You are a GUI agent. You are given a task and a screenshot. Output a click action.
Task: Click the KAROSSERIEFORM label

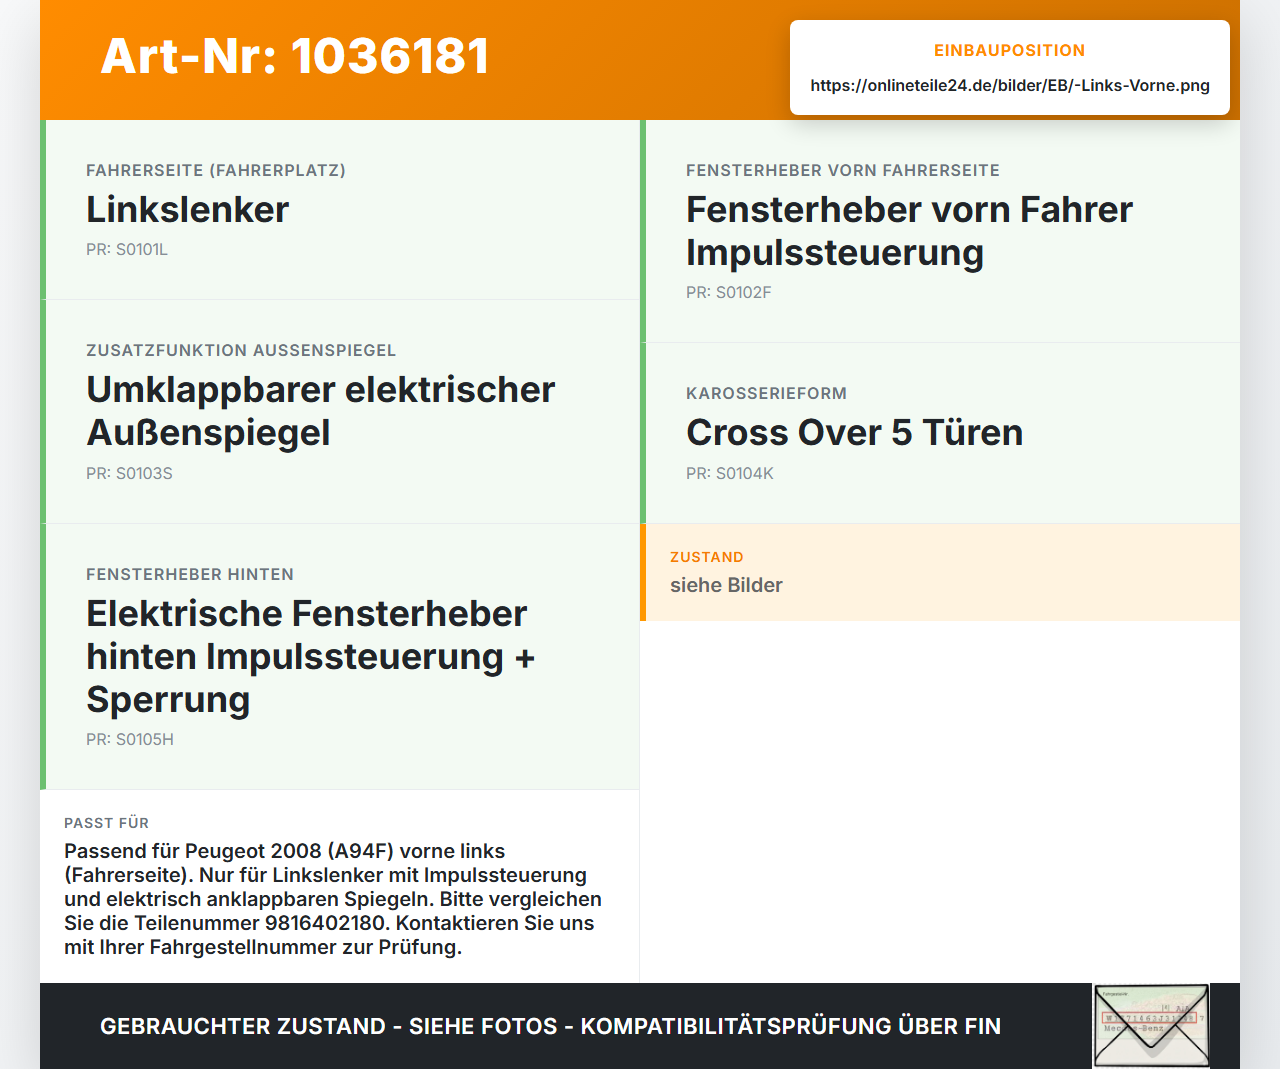[767, 393]
